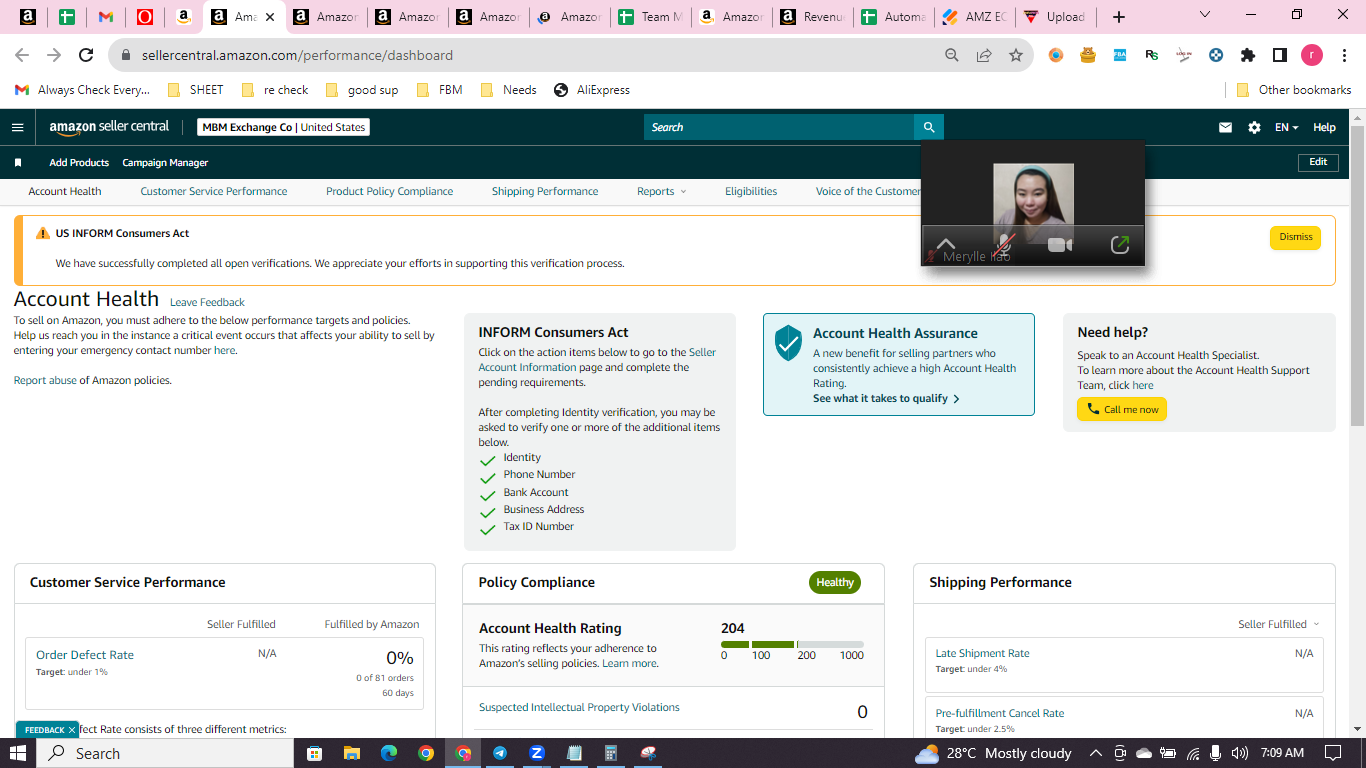Open the Chrome extensions puzzle icon
1366x768 pixels.
(x=1248, y=55)
